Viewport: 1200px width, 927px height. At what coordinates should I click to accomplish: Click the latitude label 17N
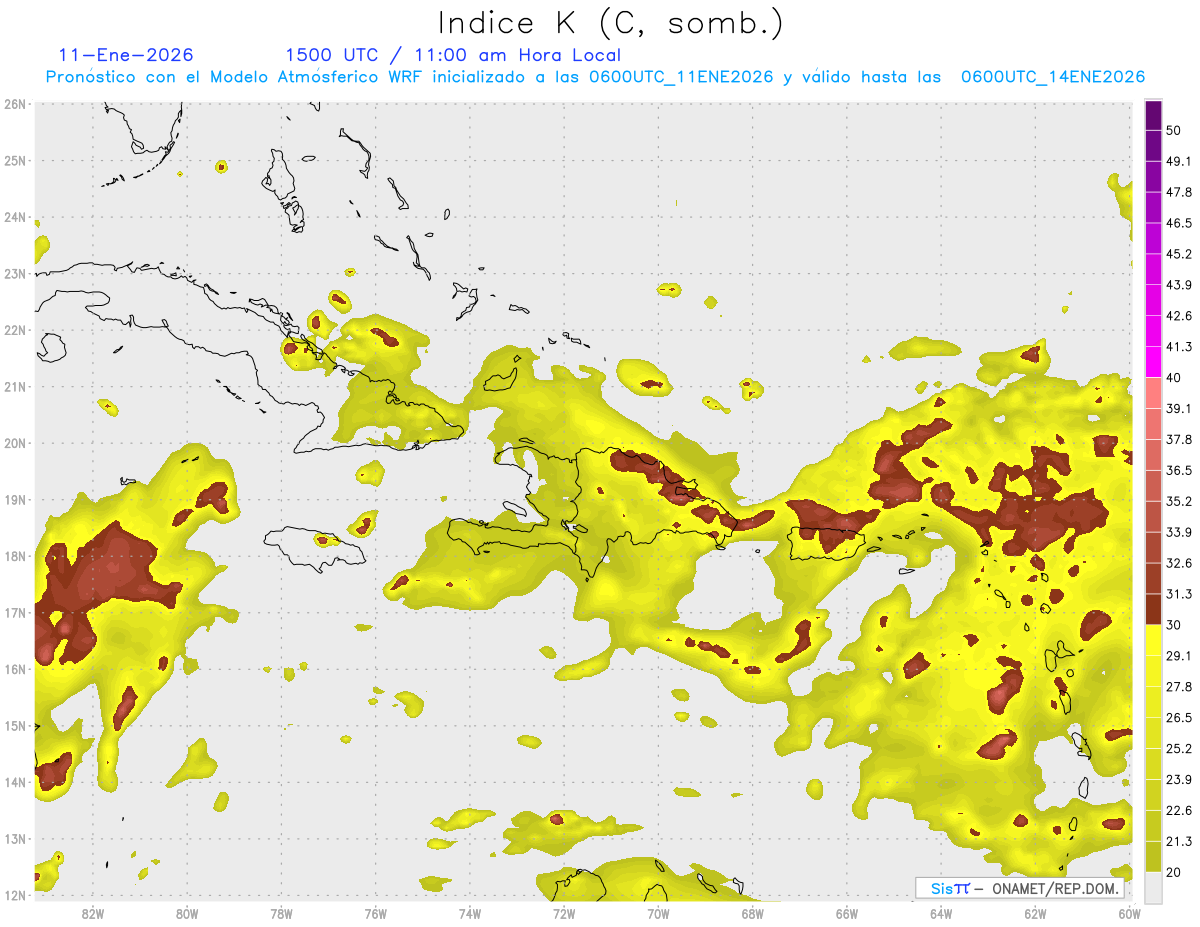tap(14, 613)
